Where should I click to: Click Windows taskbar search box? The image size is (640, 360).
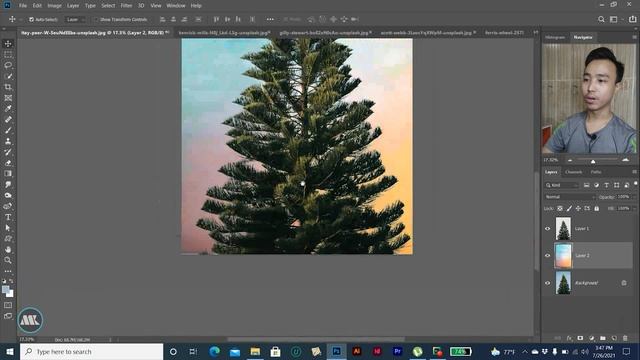coord(91,351)
